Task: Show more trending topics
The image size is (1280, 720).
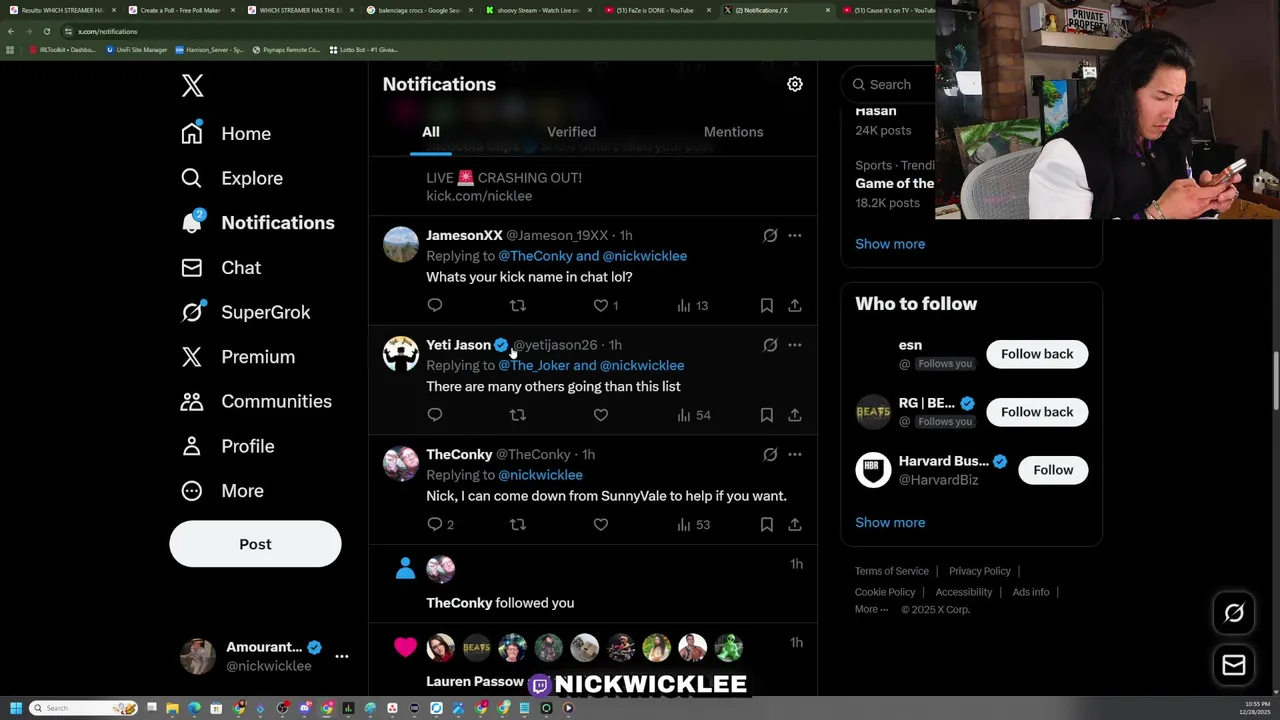Action: [890, 244]
